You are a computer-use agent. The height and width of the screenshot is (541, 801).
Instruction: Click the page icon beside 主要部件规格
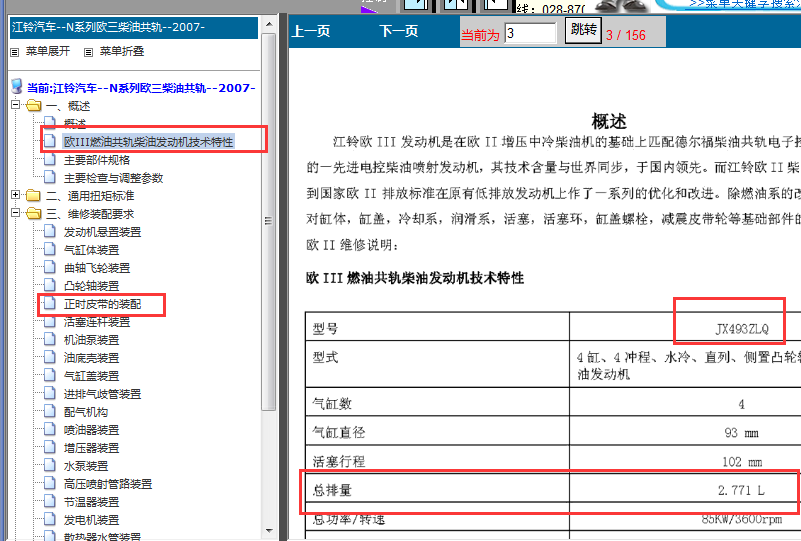click(50, 159)
